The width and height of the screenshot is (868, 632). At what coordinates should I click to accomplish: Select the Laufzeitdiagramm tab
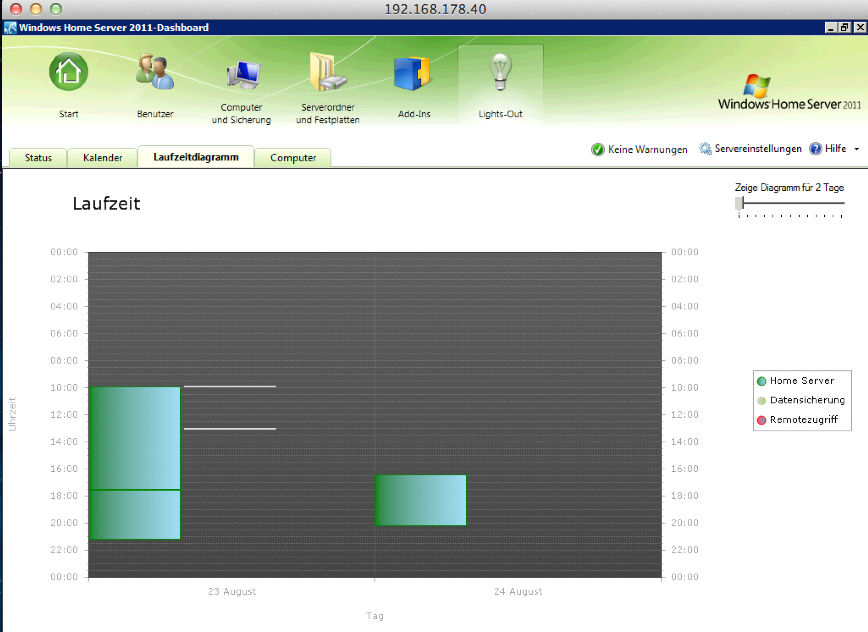coord(196,157)
